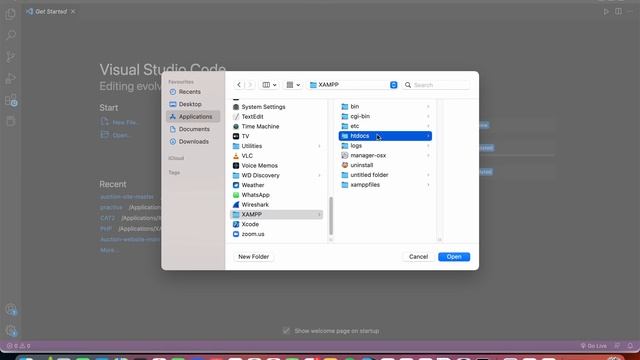Open Manage gear icon in VS Code
Image resolution: width=640 pixels, height=360 pixels.
[11, 331]
